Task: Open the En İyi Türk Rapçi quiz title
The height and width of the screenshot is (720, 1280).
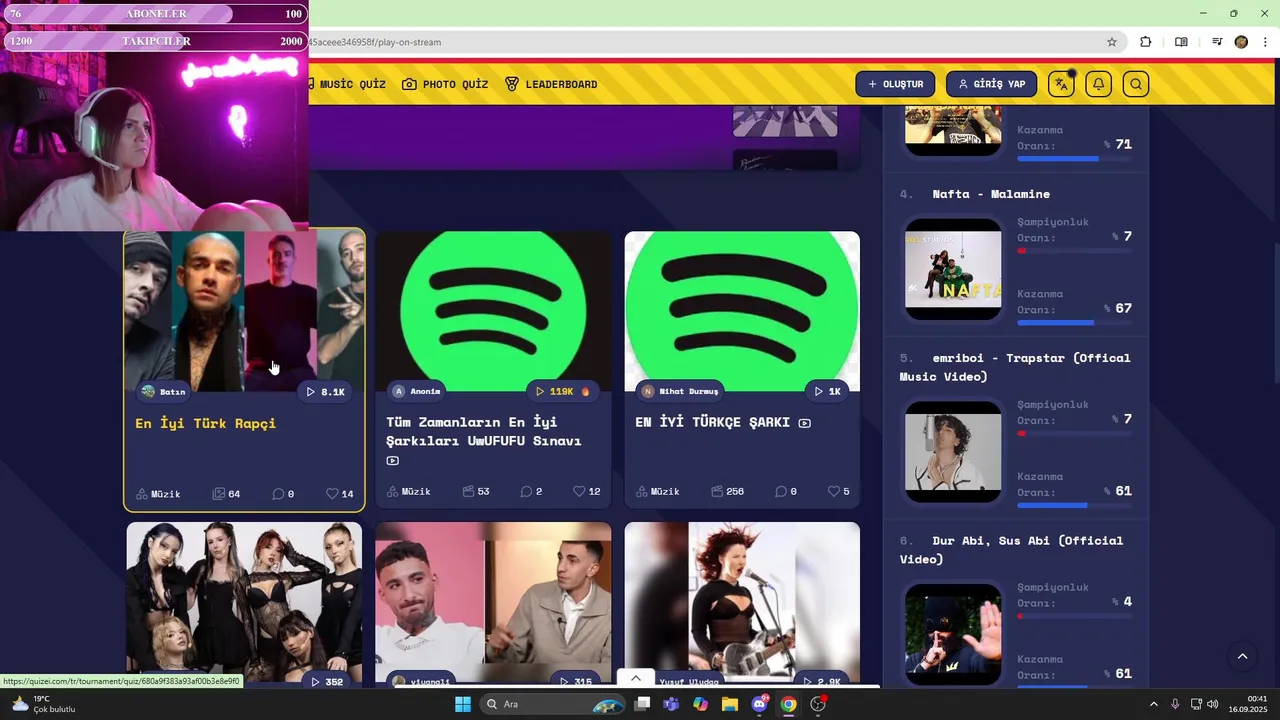Action: click(x=205, y=423)
